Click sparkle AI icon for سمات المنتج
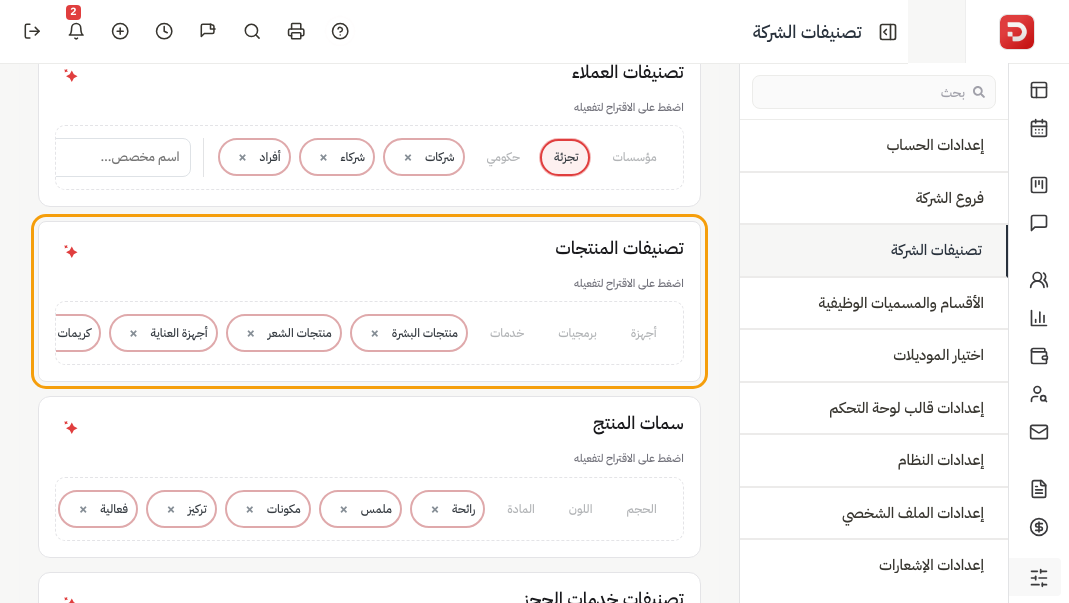 pos(71,428)
